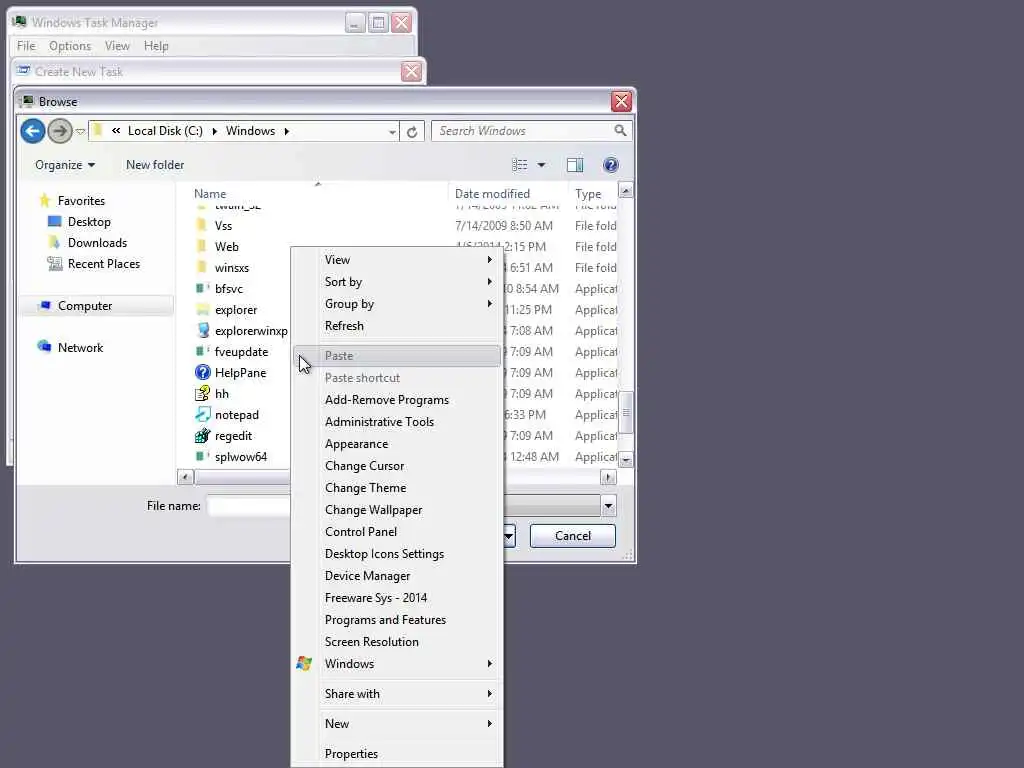Click the refresh icon beside address bar
The image size is (1024, 768).
click(412, 132)
